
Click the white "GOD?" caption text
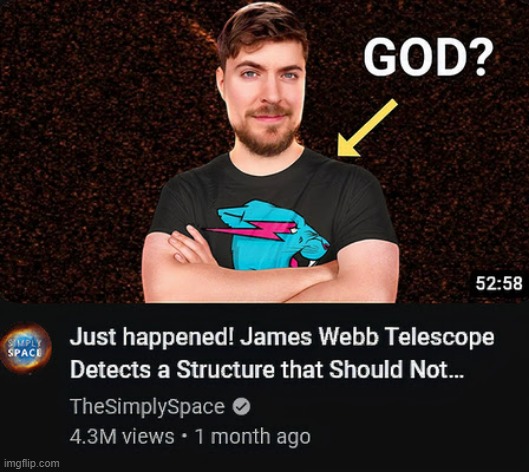click(x=428, y=59)
